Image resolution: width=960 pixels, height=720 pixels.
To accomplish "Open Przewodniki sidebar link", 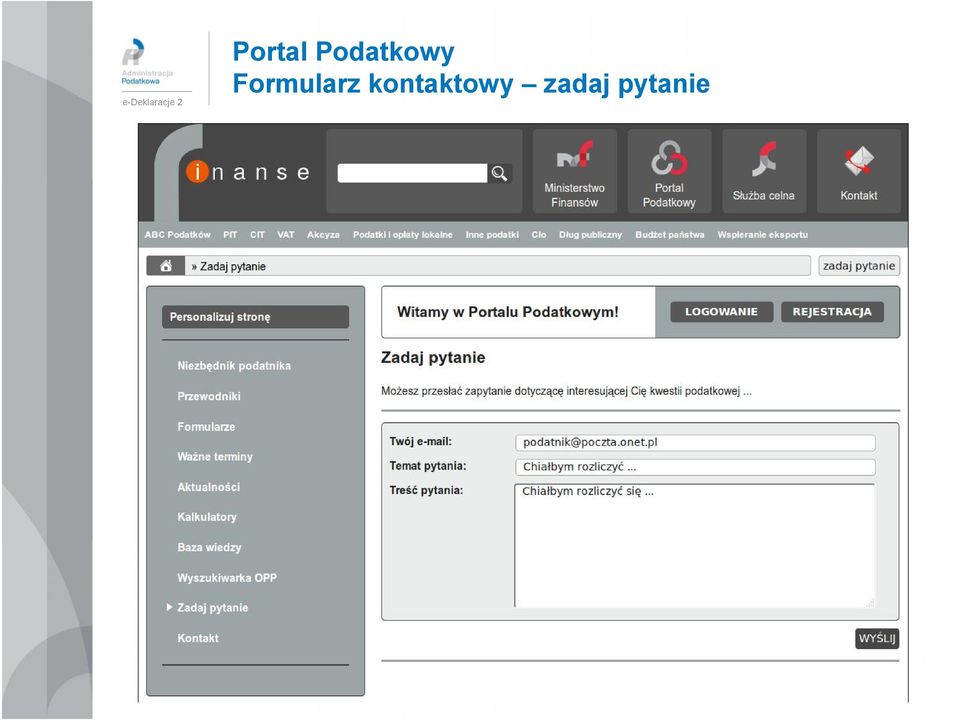I will [x=209, y=397].
